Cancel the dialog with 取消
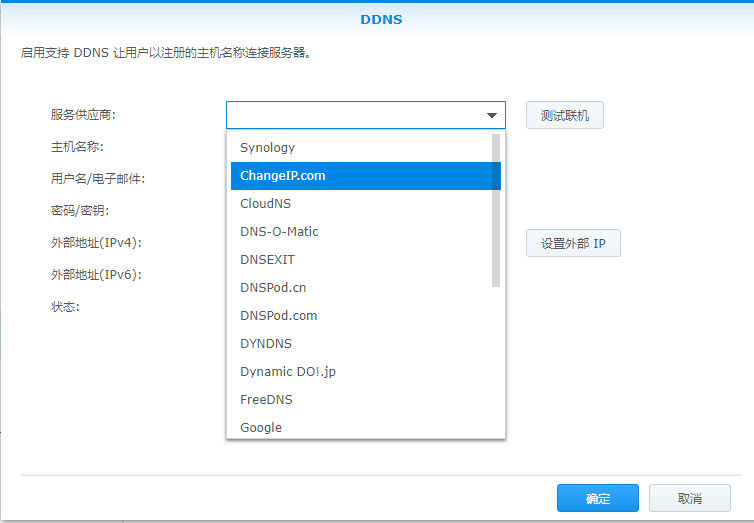 (x=690, y=498)
